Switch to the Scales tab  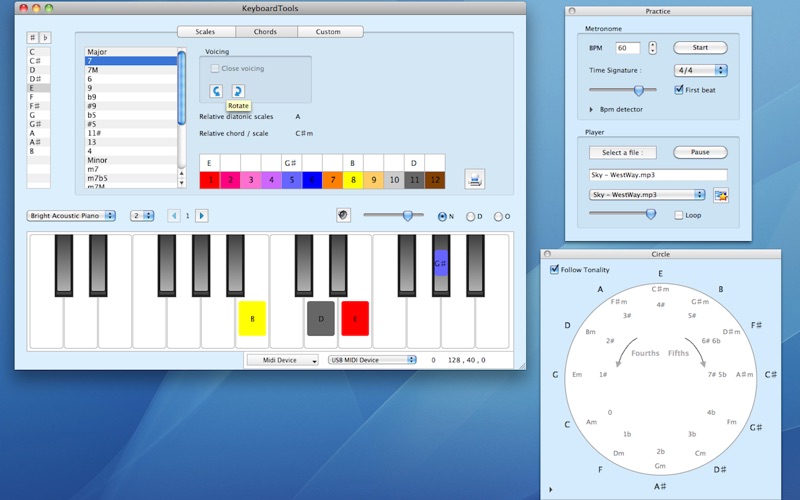click(x=206, y=32)
